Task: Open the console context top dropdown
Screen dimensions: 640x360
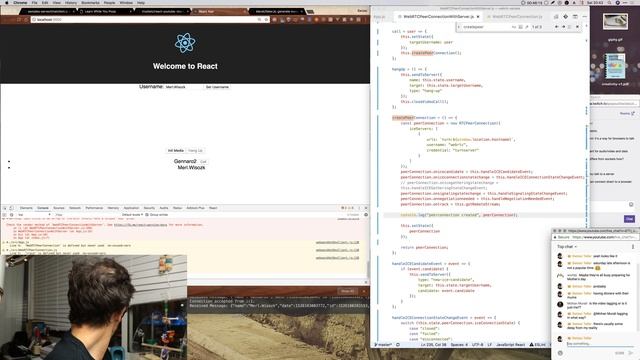Action: coord(34,215)
